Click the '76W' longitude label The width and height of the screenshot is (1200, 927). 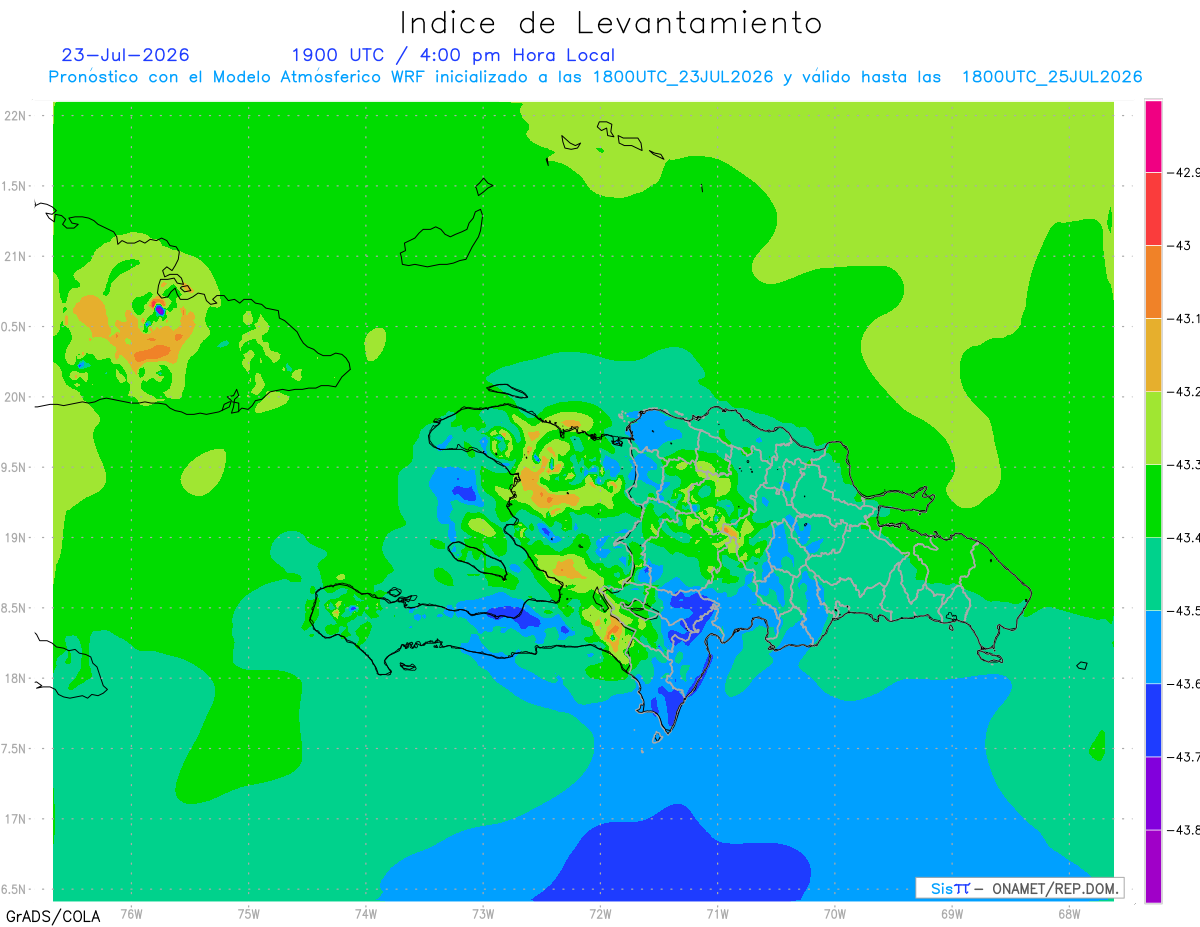coord(131,913)
